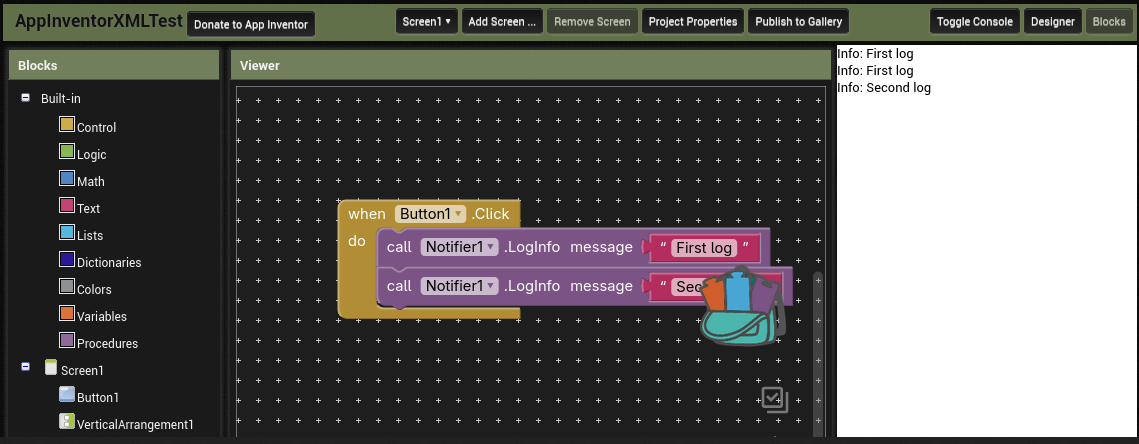Open the backpack icon in the viewer
This screenshot has width=1139, height=444.
(742, 306)
